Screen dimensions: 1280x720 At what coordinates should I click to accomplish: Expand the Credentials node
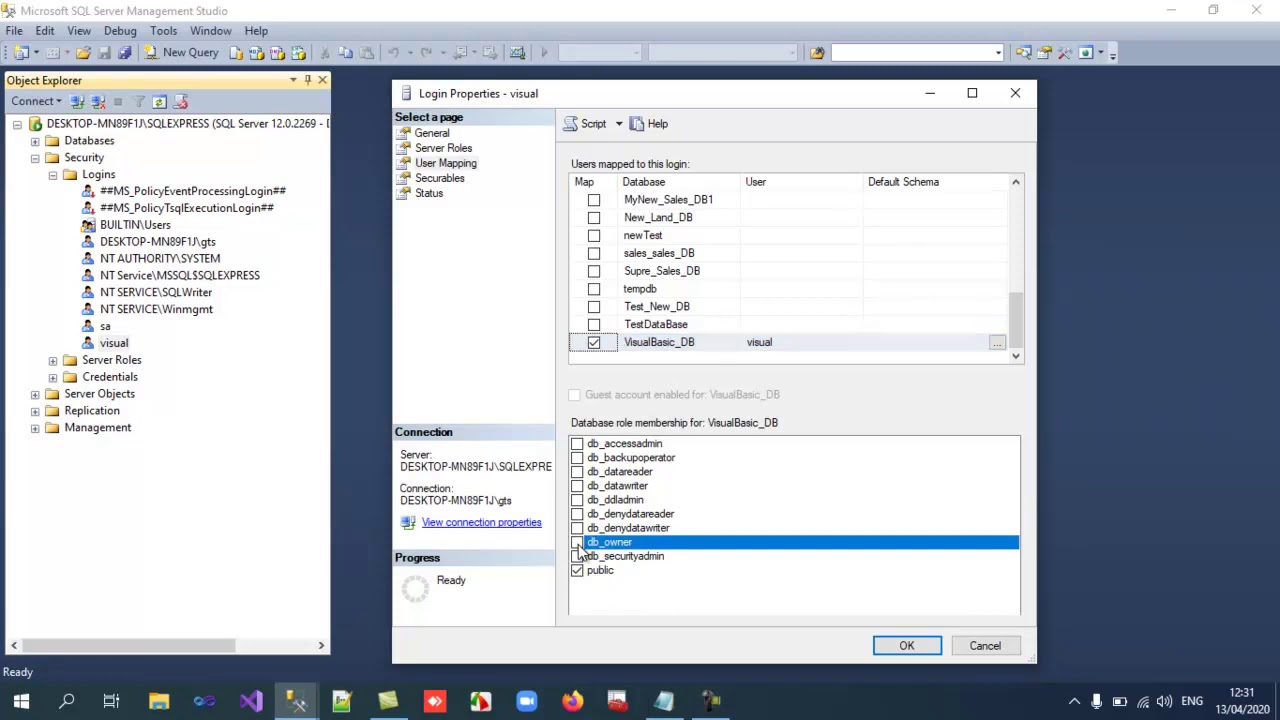(x=53, y=377)
